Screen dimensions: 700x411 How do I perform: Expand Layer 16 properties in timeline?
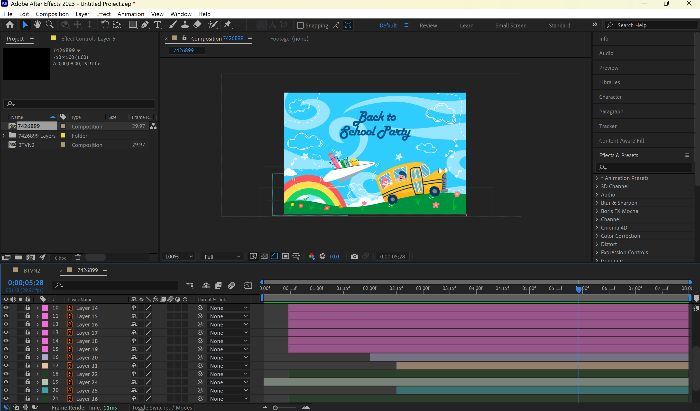(38, 324)
